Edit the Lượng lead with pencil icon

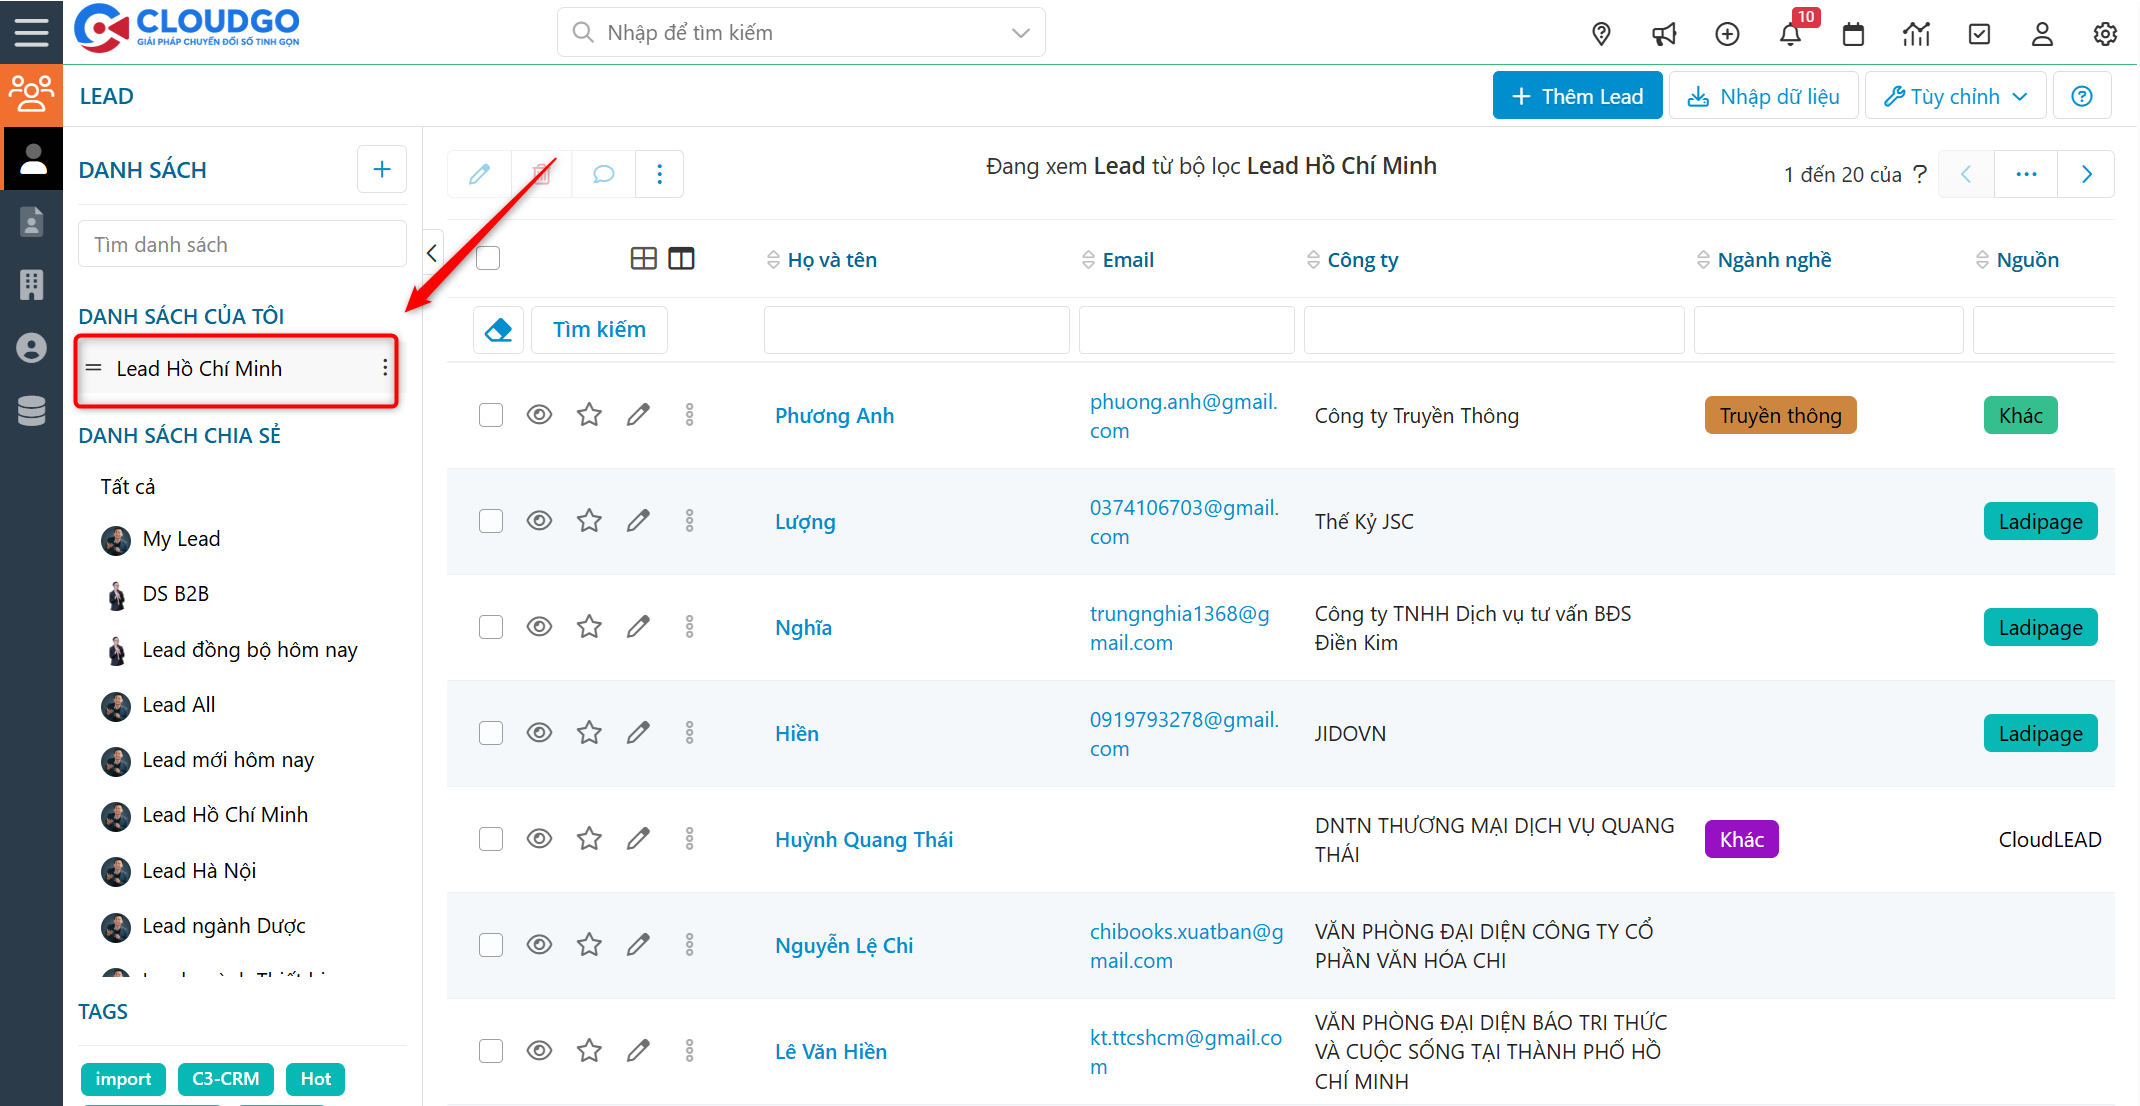pyautogui.click(x=638, y=520)
